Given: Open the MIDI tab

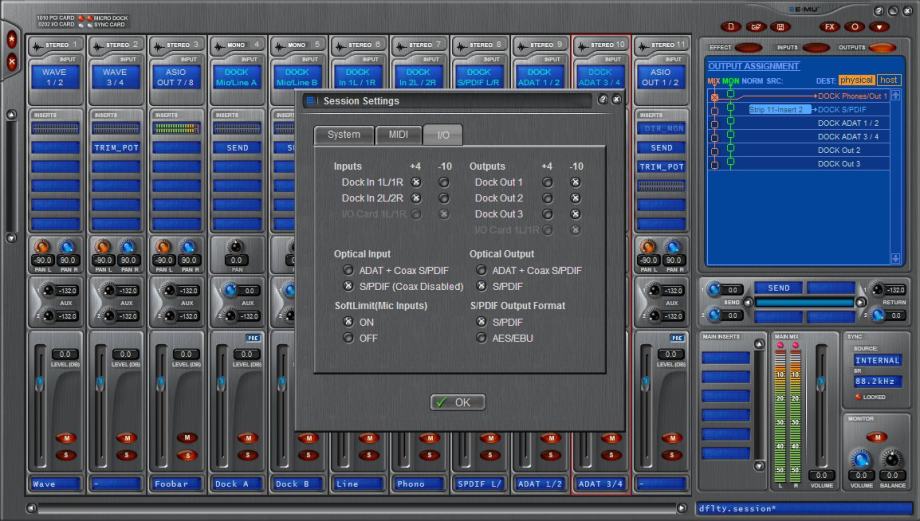Looking at the screenshot, I should pos(398,135).
